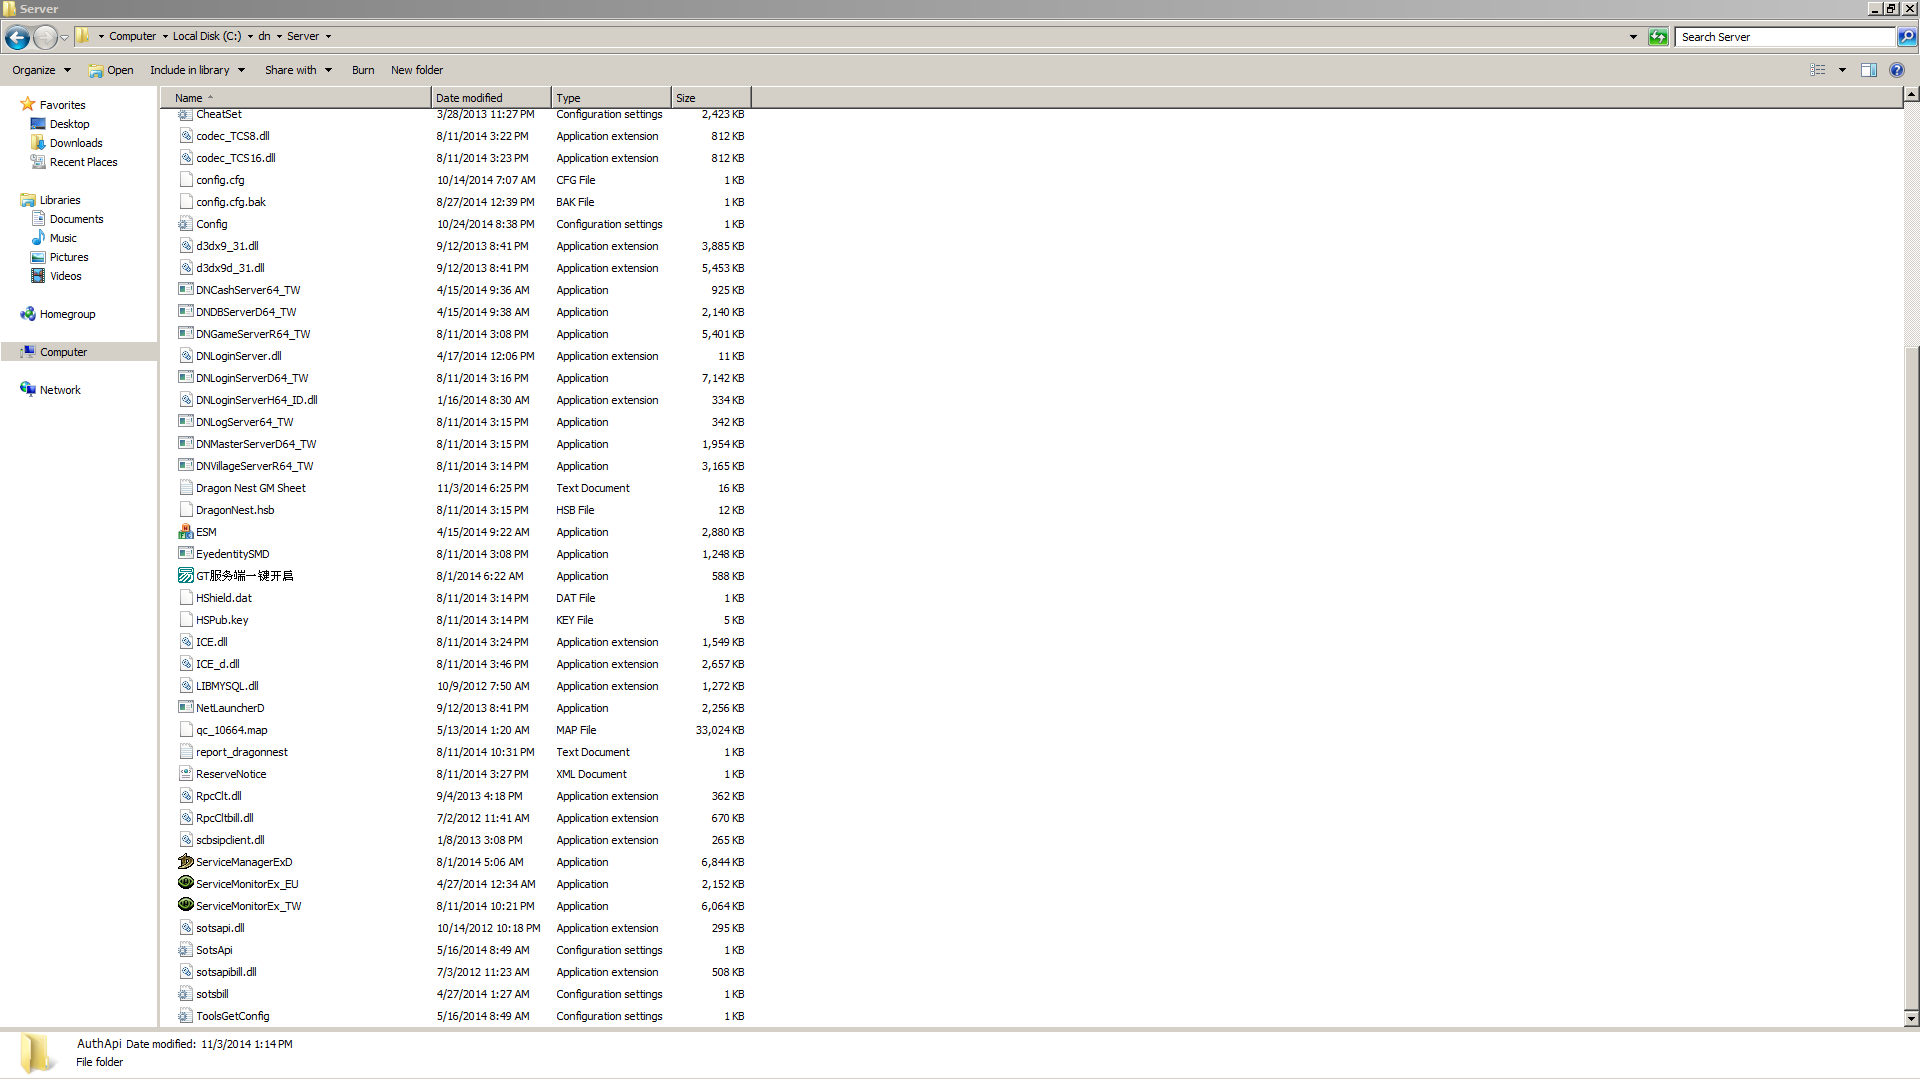The width and height of the screenshot is (1920, 1080).
Task: Click the vertical scrollbar down arrow
Action: click(1911, 1019)
